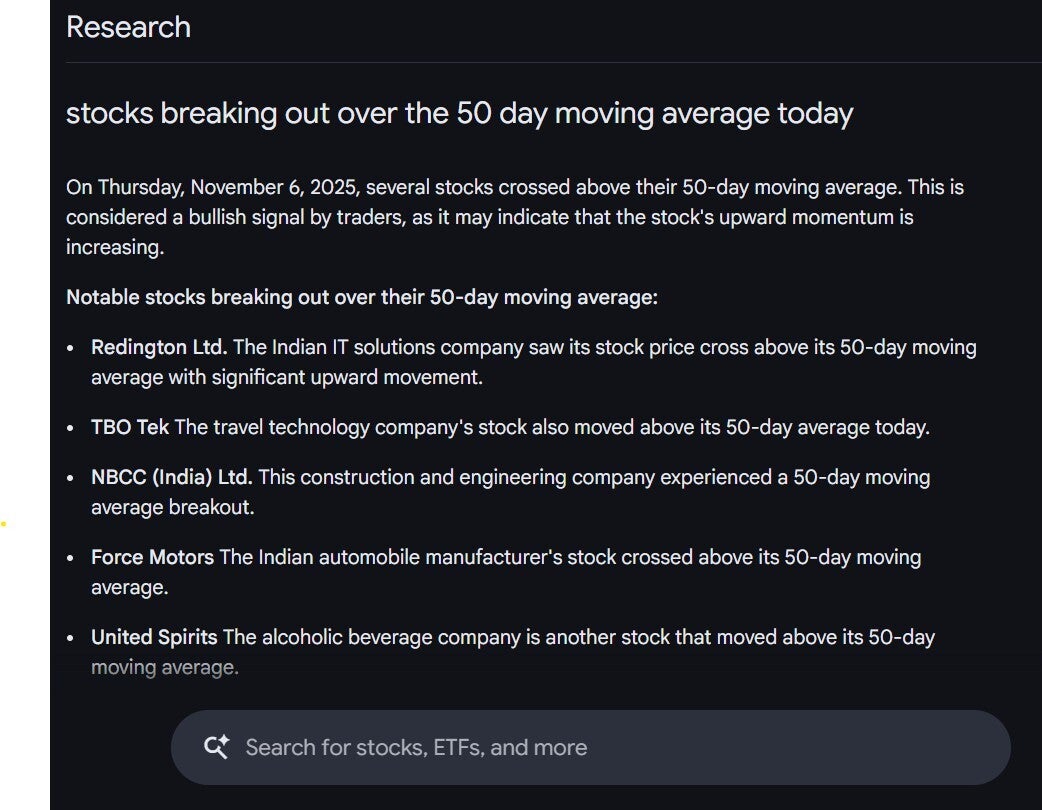Click the bullet icon beside United Spirits
Image resolution: width=1042 pixels, height=810 pixels.
(x=70, y=639)
